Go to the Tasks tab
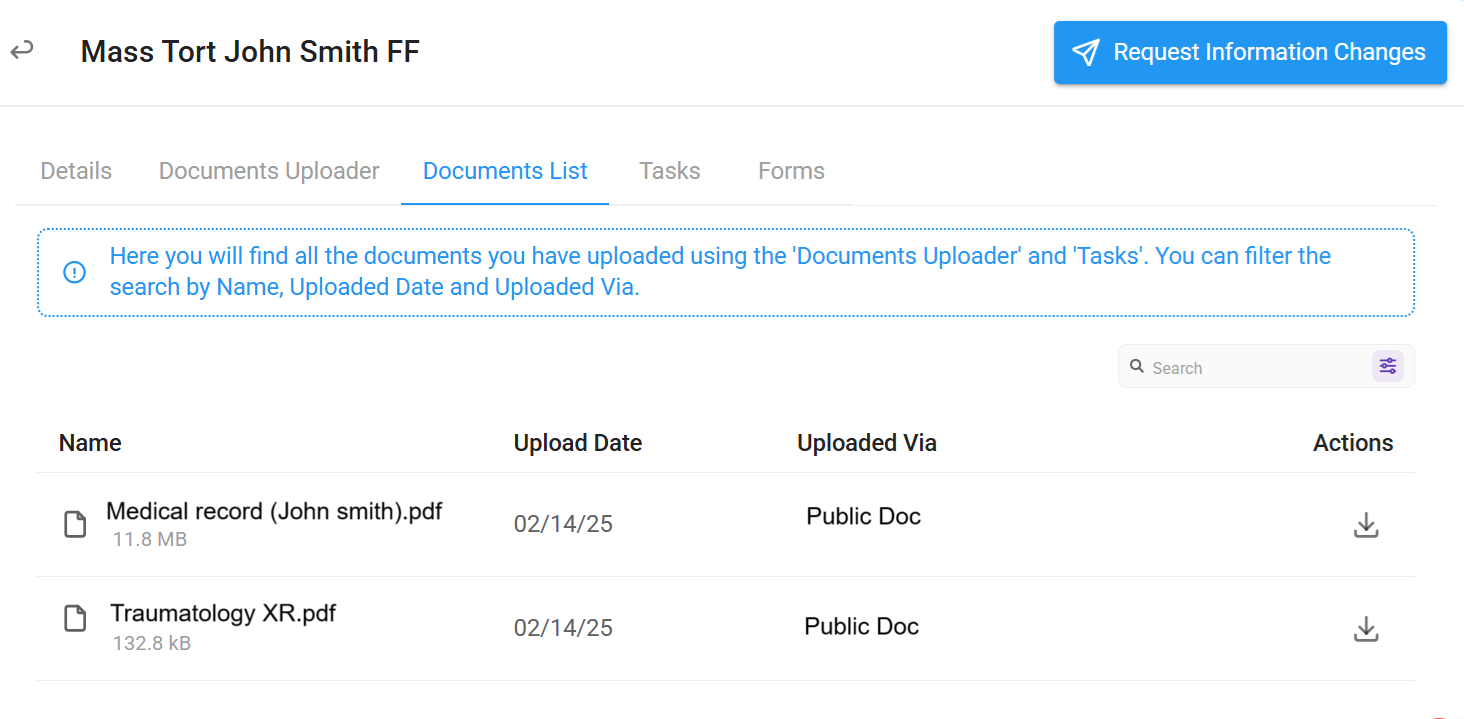 (x=670, y=171)
